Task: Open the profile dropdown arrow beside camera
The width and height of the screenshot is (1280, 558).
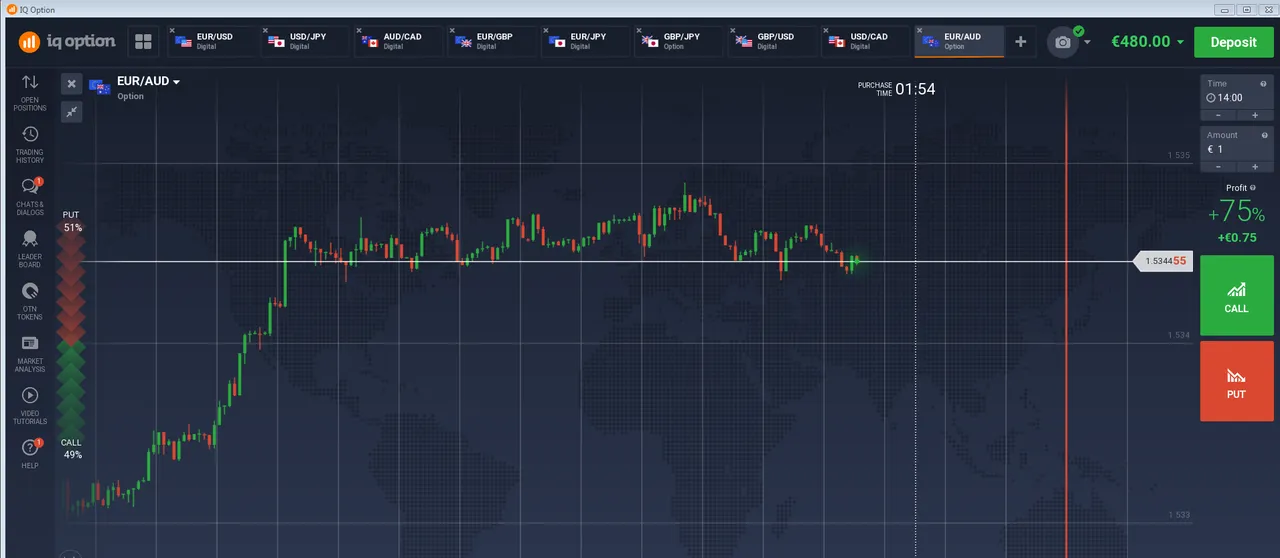Action: tap(1087, 43)
